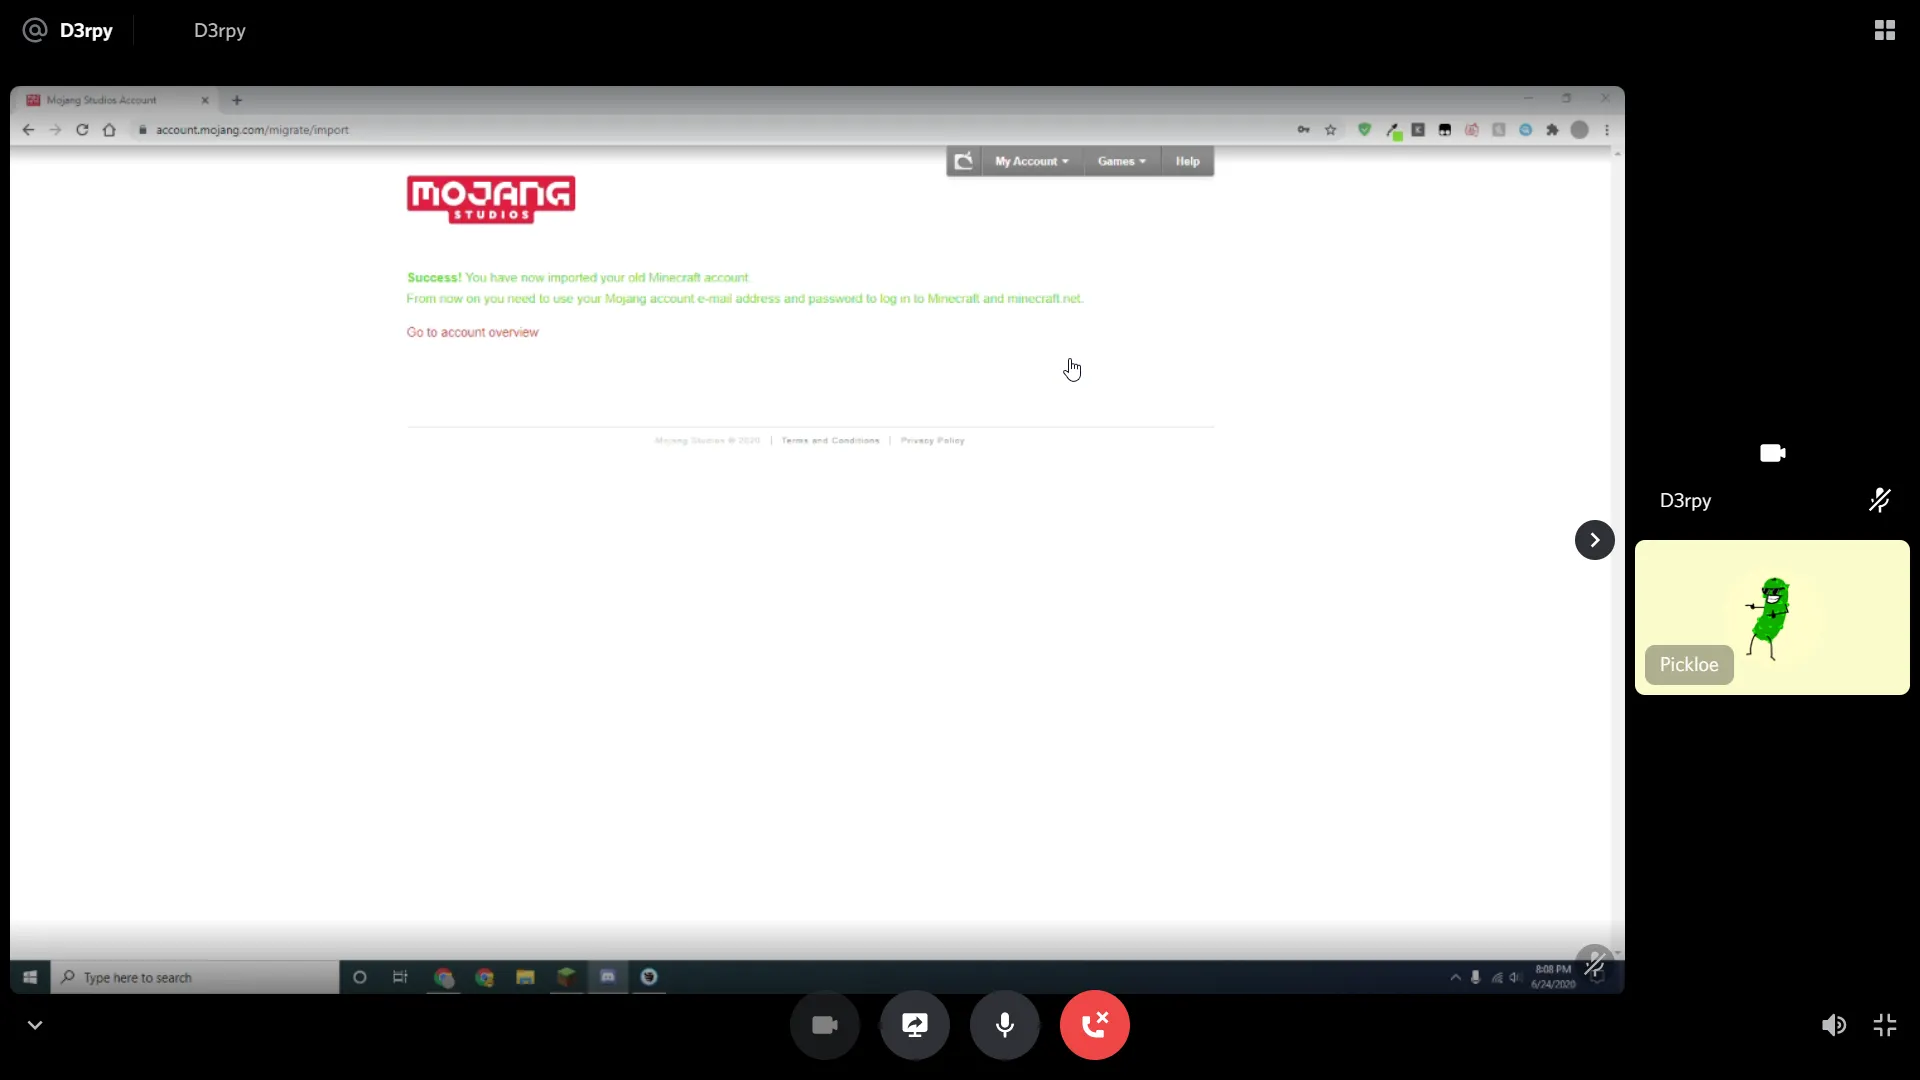Click the Go to account overview link
The image size is (1920, 1080).
click(472, 332)
